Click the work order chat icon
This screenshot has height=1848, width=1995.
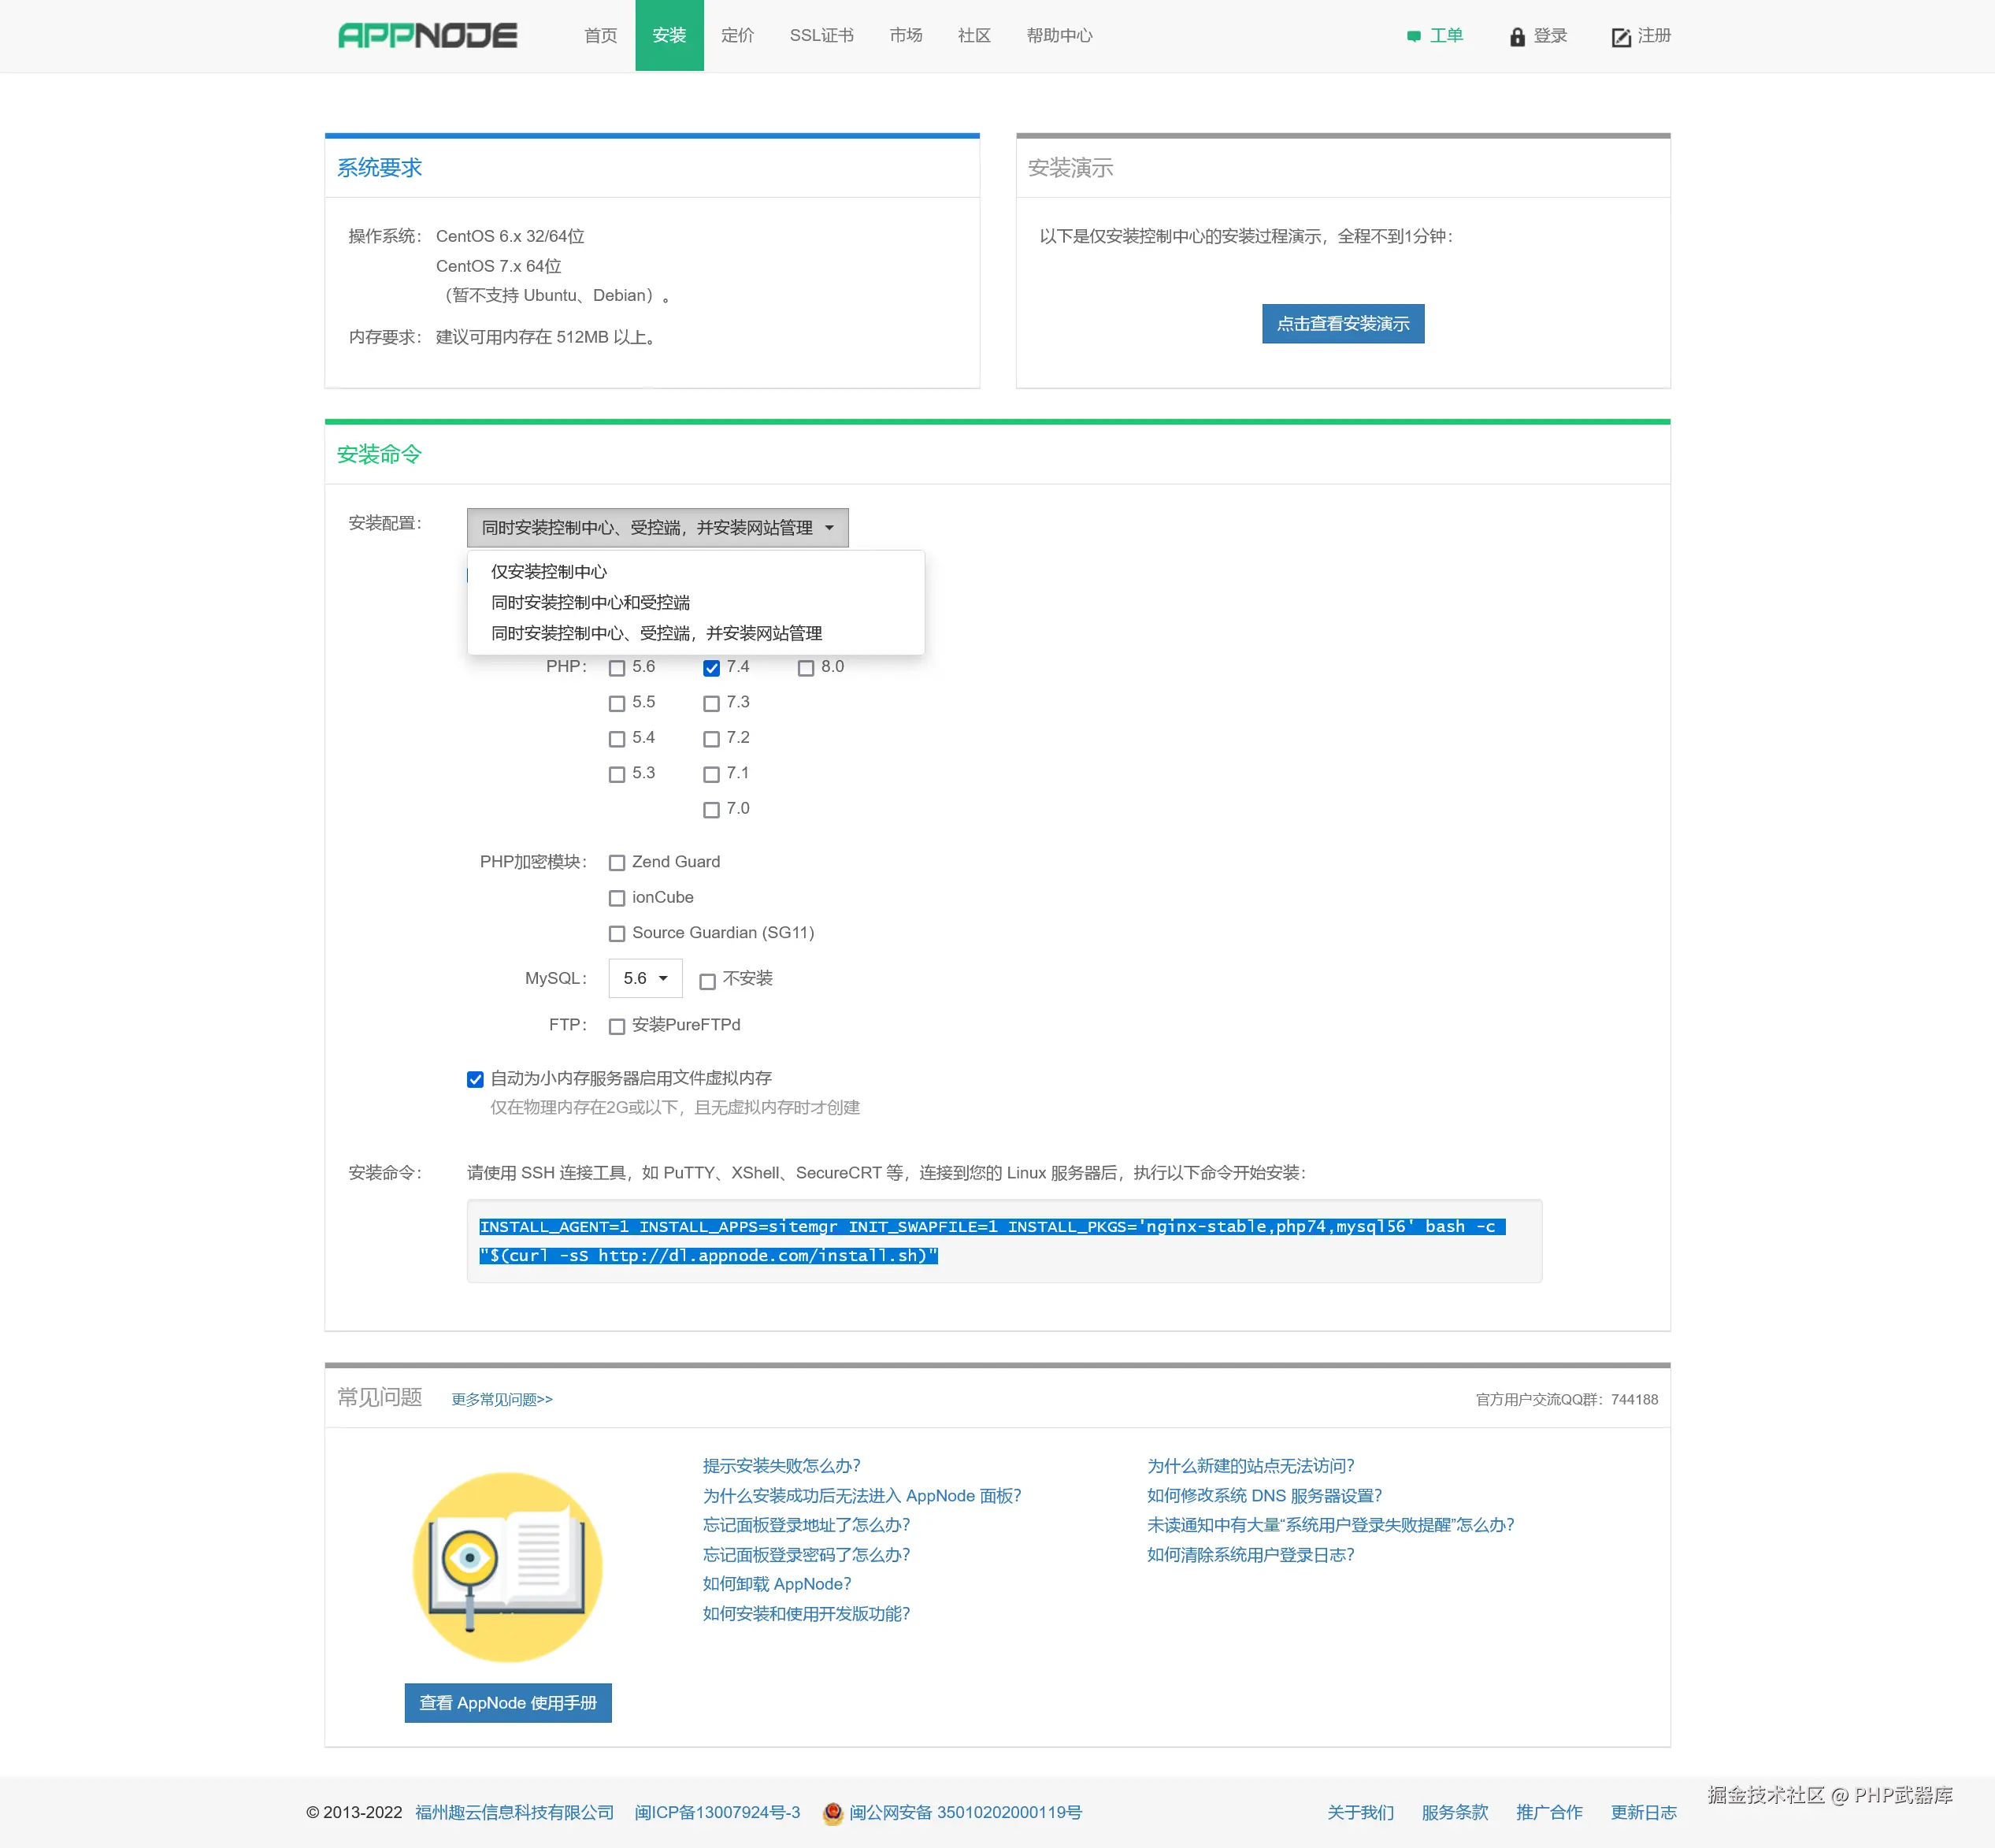coord(1413,37)
